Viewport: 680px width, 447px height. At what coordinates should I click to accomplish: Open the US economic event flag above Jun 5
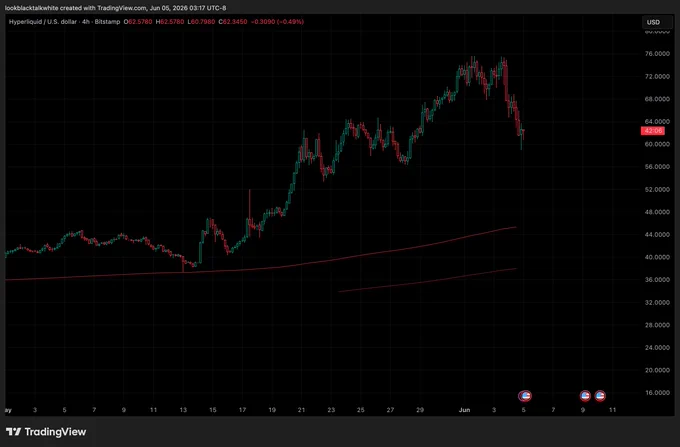click(x=525, y=395)
